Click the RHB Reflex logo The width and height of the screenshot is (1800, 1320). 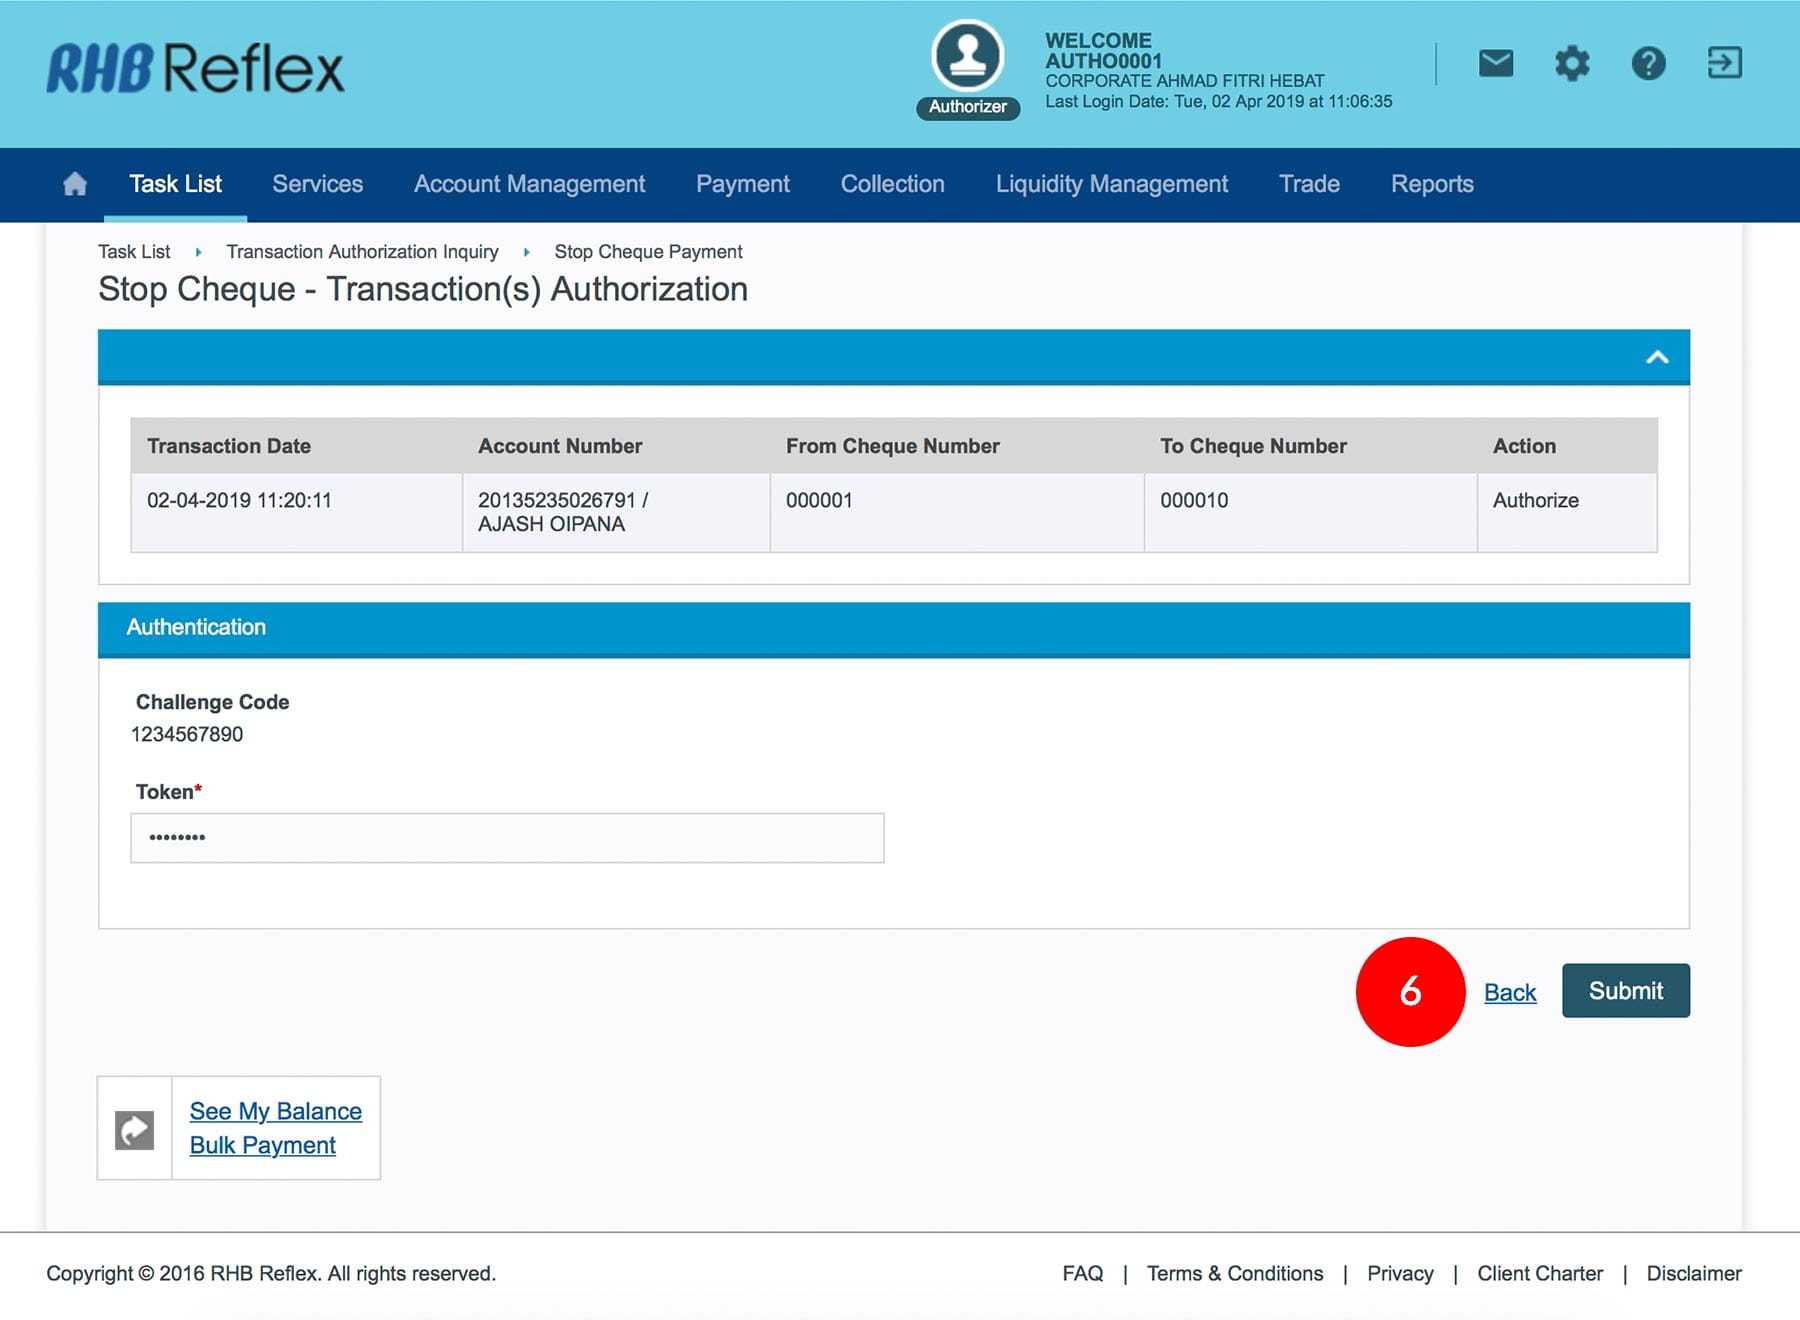[x=196, y=68]
